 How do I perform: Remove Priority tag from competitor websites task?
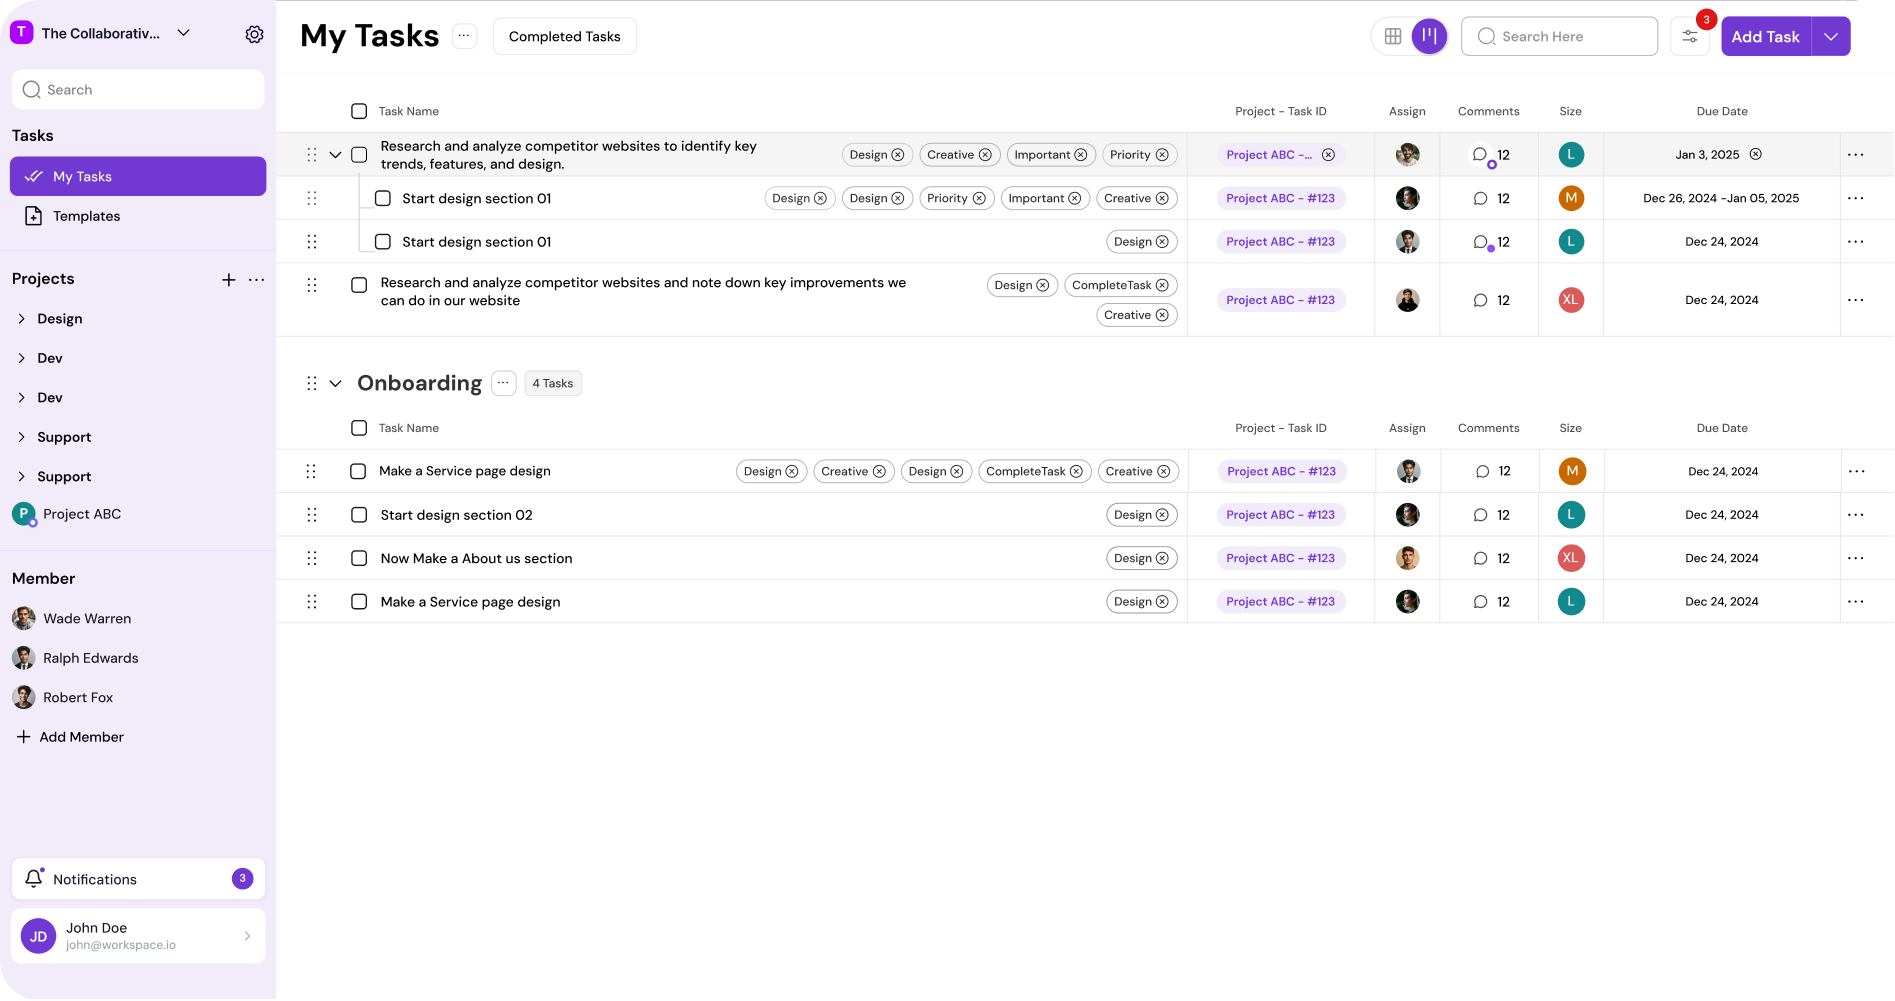pyautogui.click(x=1162, y=155)
